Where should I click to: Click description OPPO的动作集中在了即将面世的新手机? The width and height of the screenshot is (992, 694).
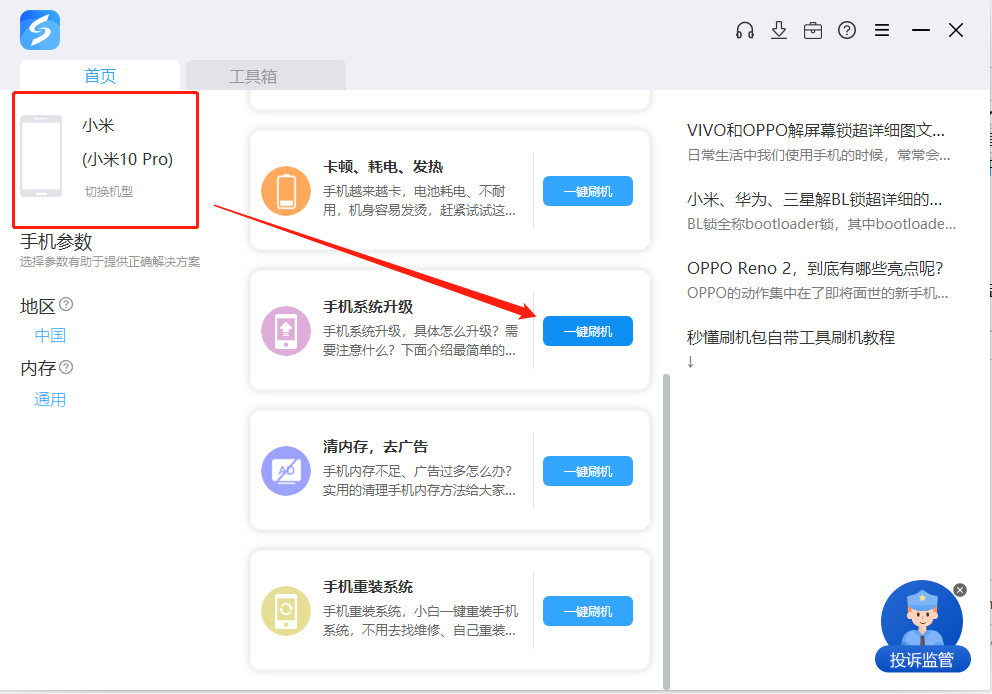817,293
